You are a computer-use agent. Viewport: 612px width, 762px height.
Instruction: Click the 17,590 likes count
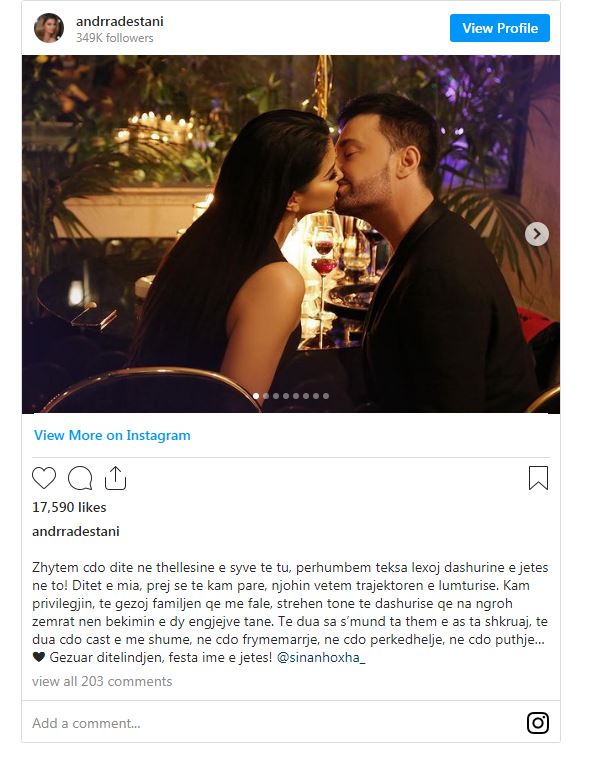(69, 507)
